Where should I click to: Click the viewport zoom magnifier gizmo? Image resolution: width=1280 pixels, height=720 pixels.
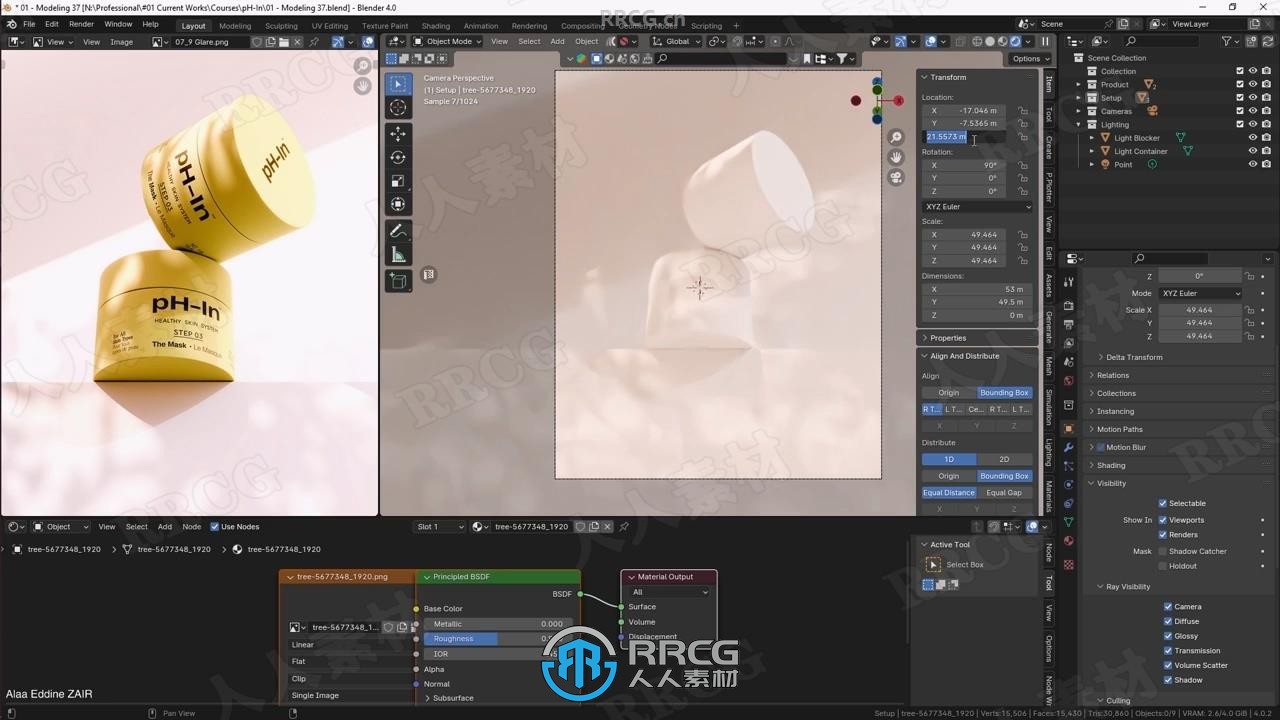coord(896,137)
